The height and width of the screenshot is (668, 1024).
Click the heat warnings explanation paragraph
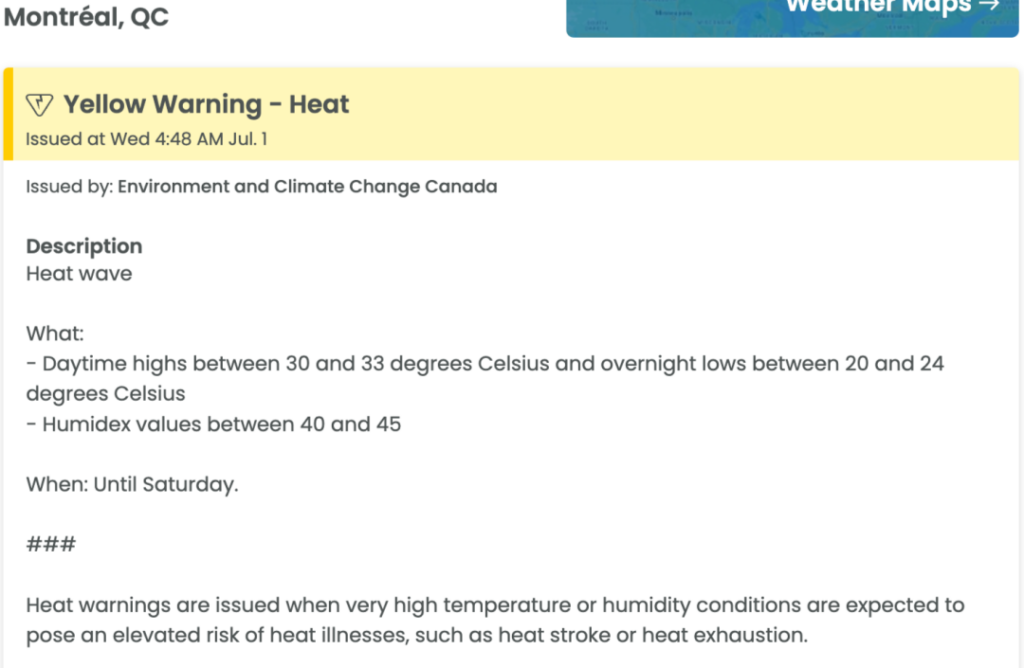[495, 620]
